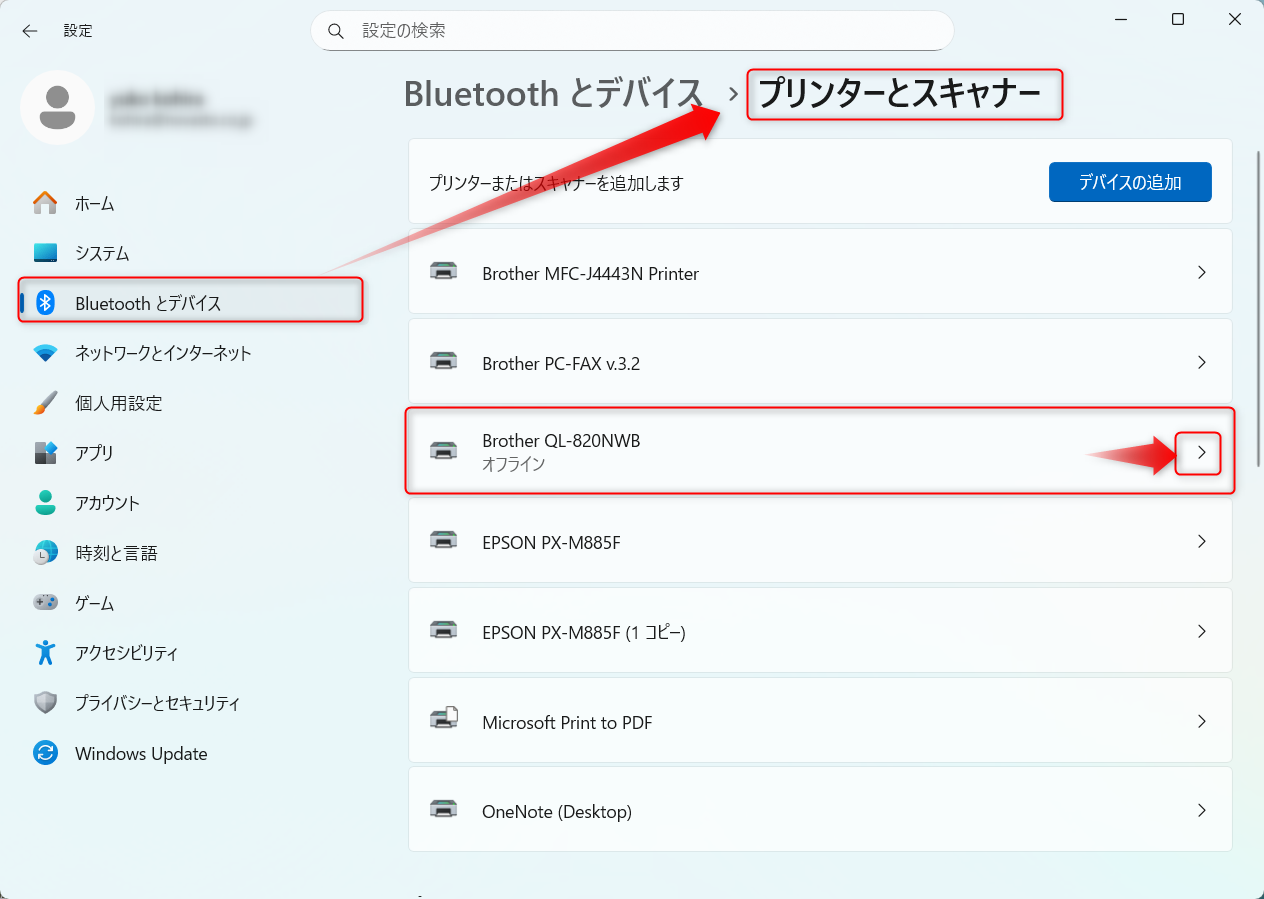Open ネットワークとインターネット settings section
This screenshot has width=1264, height=899.
point(163,353)
